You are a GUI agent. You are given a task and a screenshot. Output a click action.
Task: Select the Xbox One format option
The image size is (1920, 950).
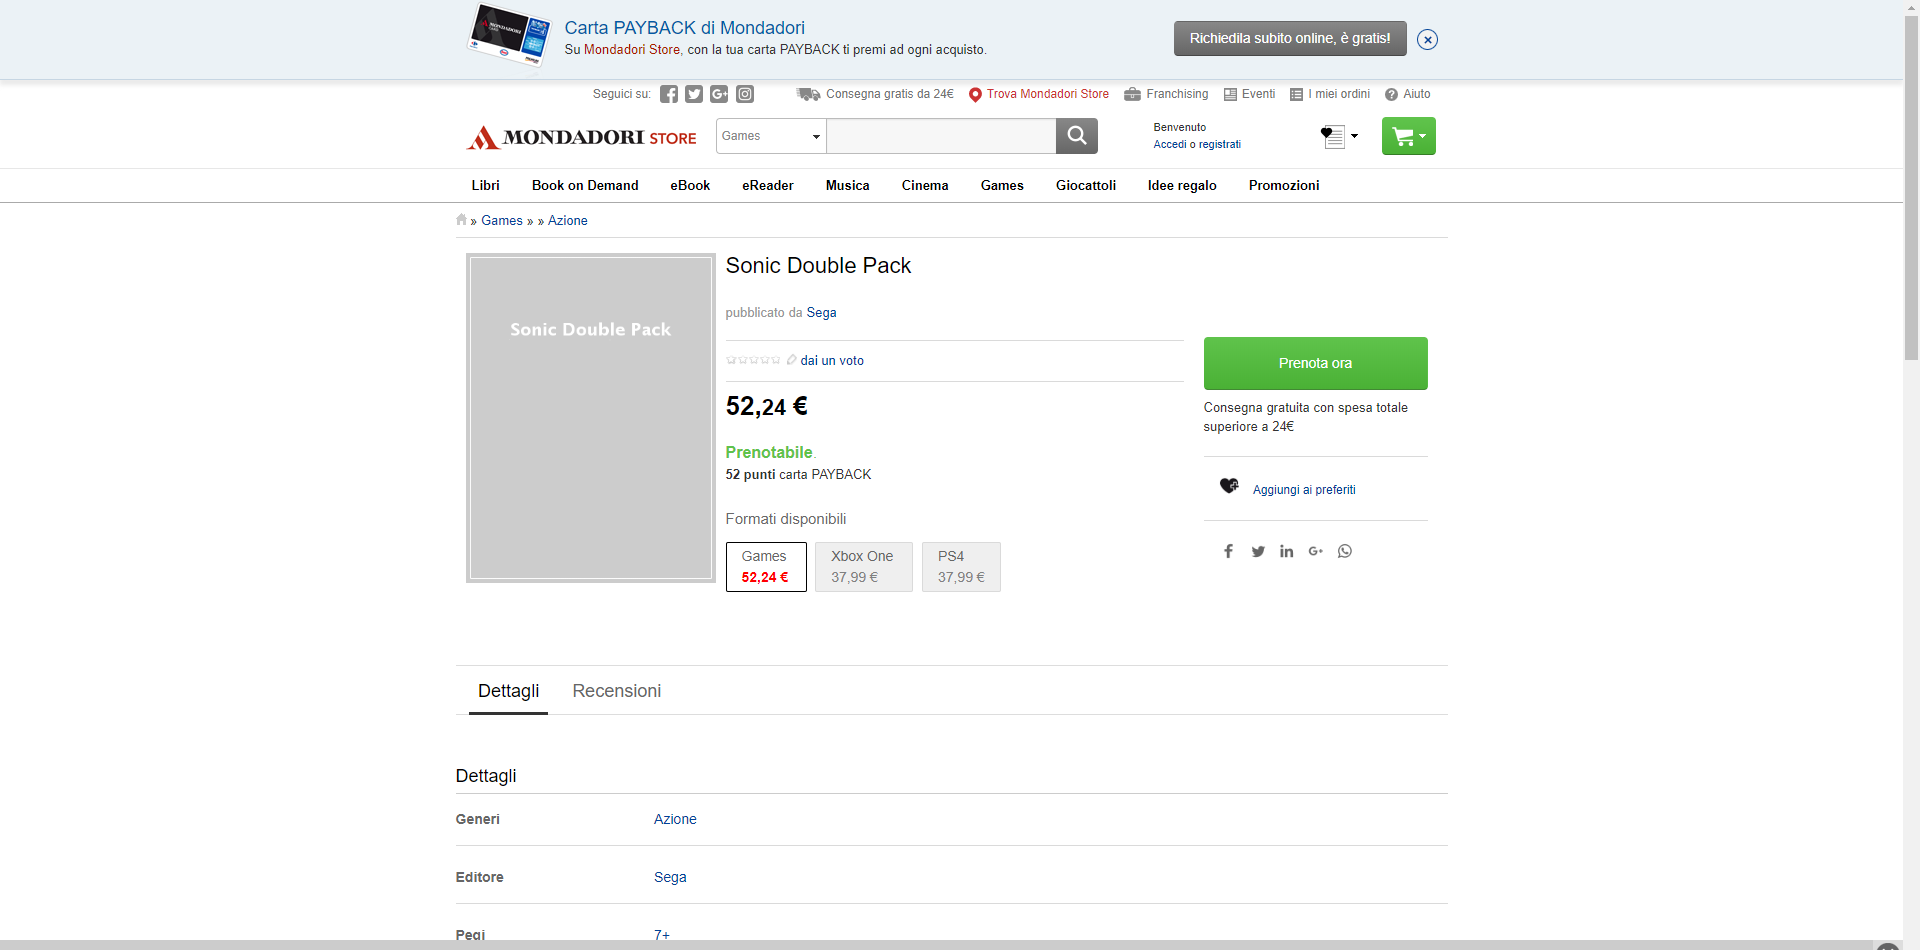(864, 567)
